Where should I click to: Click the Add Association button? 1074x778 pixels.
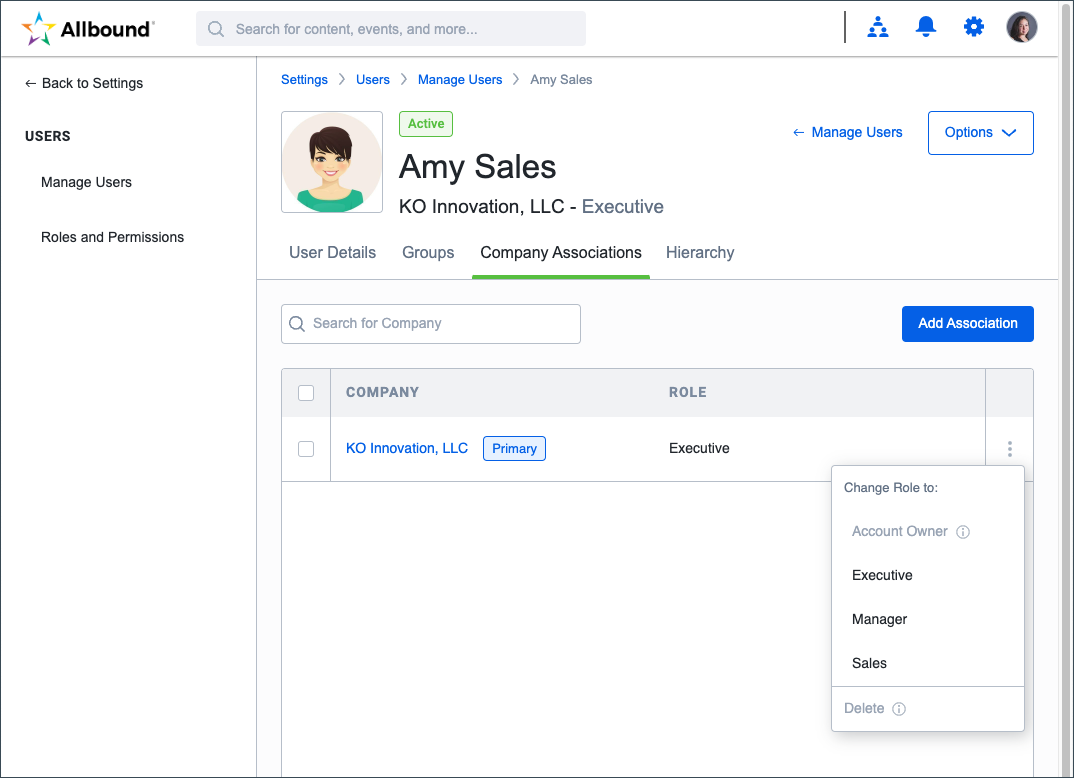coord(967,324)
